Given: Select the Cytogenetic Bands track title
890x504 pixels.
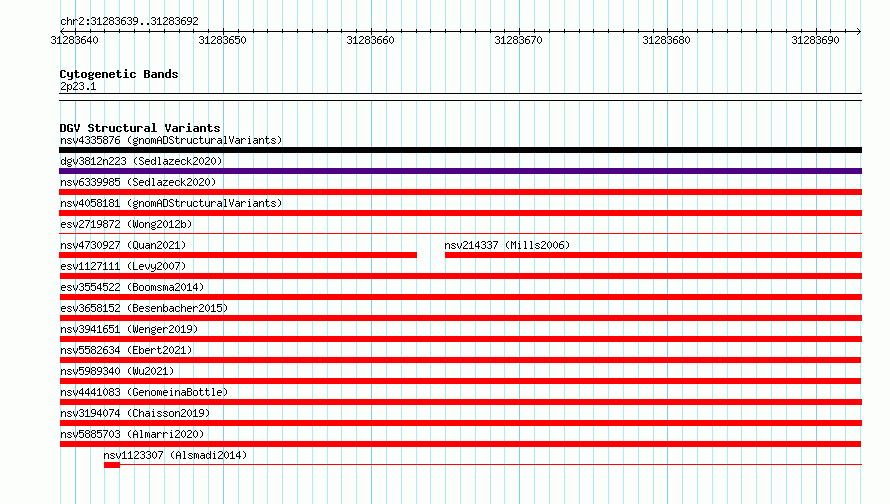Looking at the screenshot, I should click(119, 74).
